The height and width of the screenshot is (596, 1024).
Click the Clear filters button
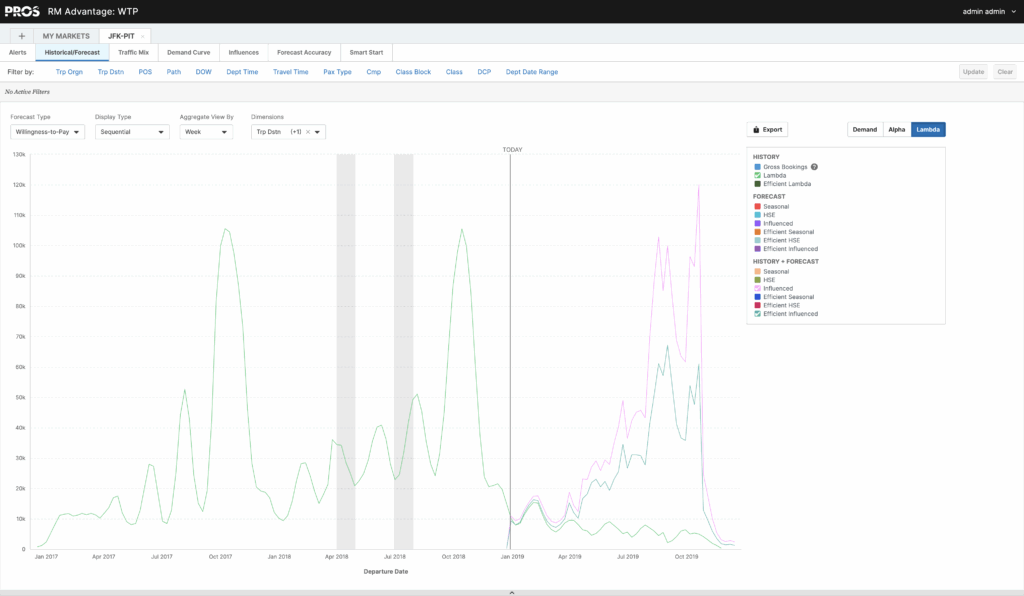click(1005, 71)
